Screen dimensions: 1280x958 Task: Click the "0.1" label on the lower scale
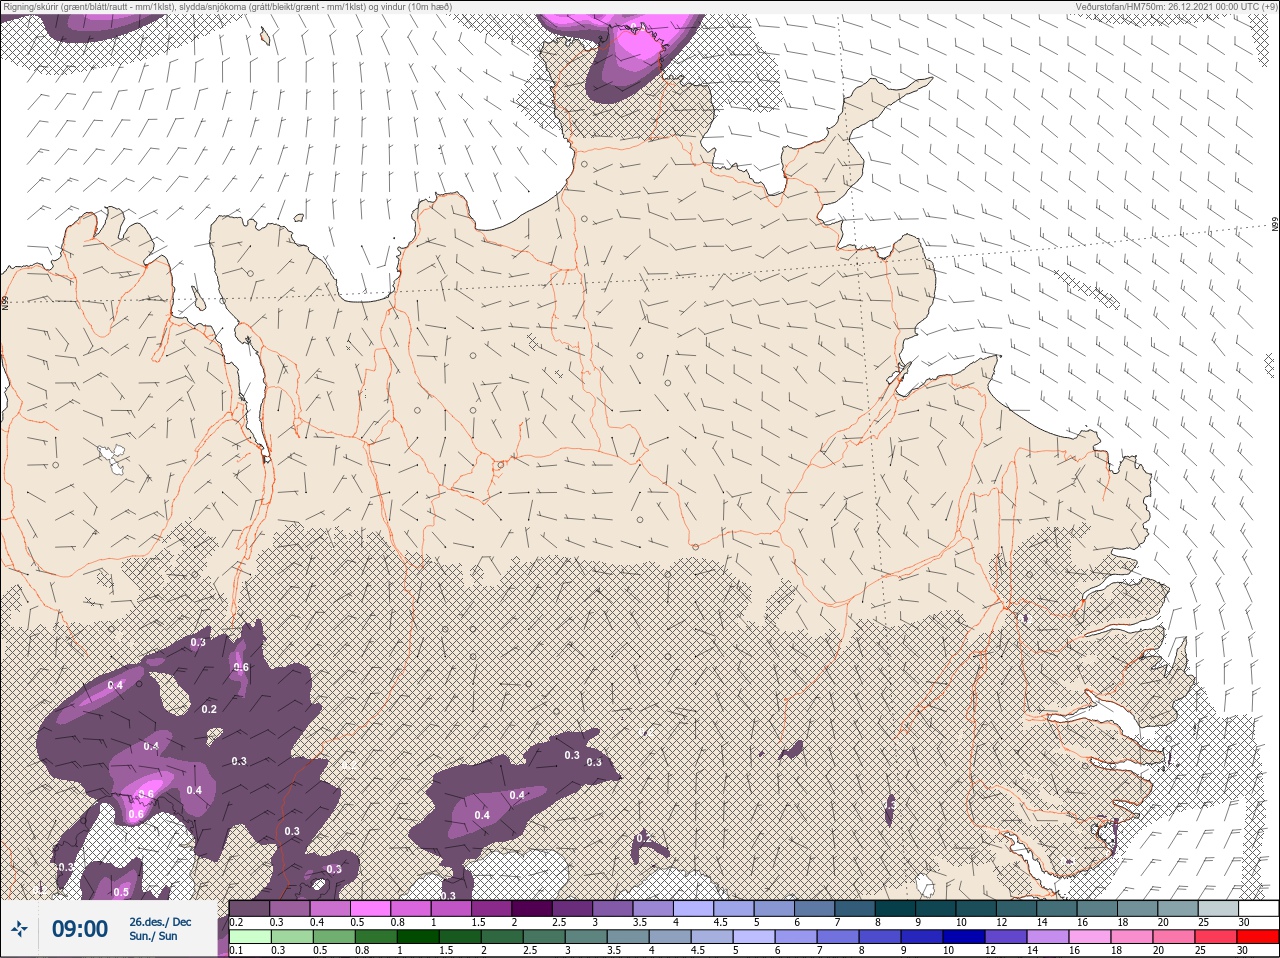click(x=236, y=950)
